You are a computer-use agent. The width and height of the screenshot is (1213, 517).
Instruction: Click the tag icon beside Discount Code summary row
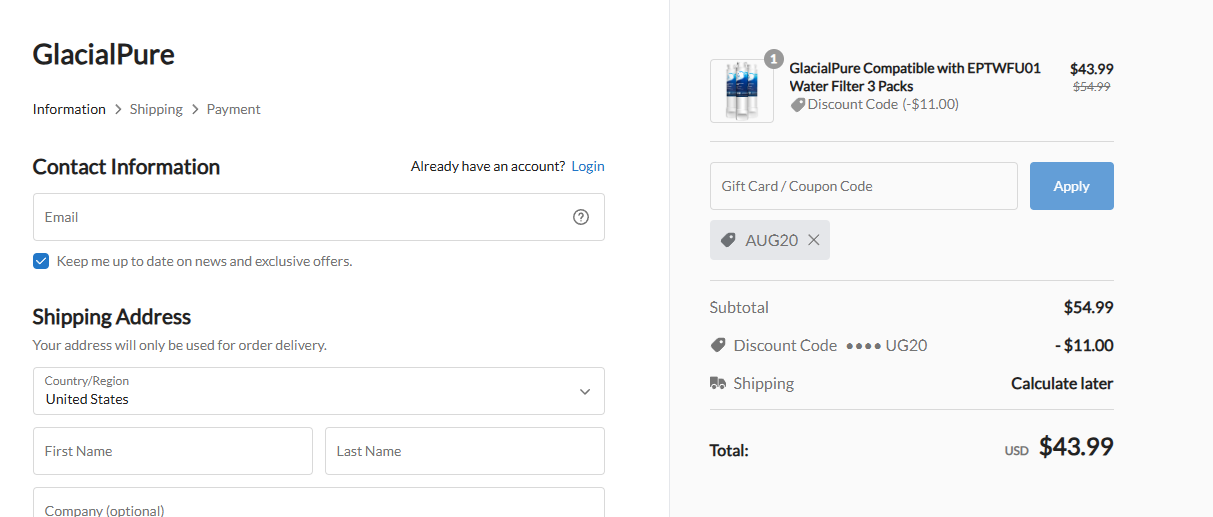click(717, 345)
